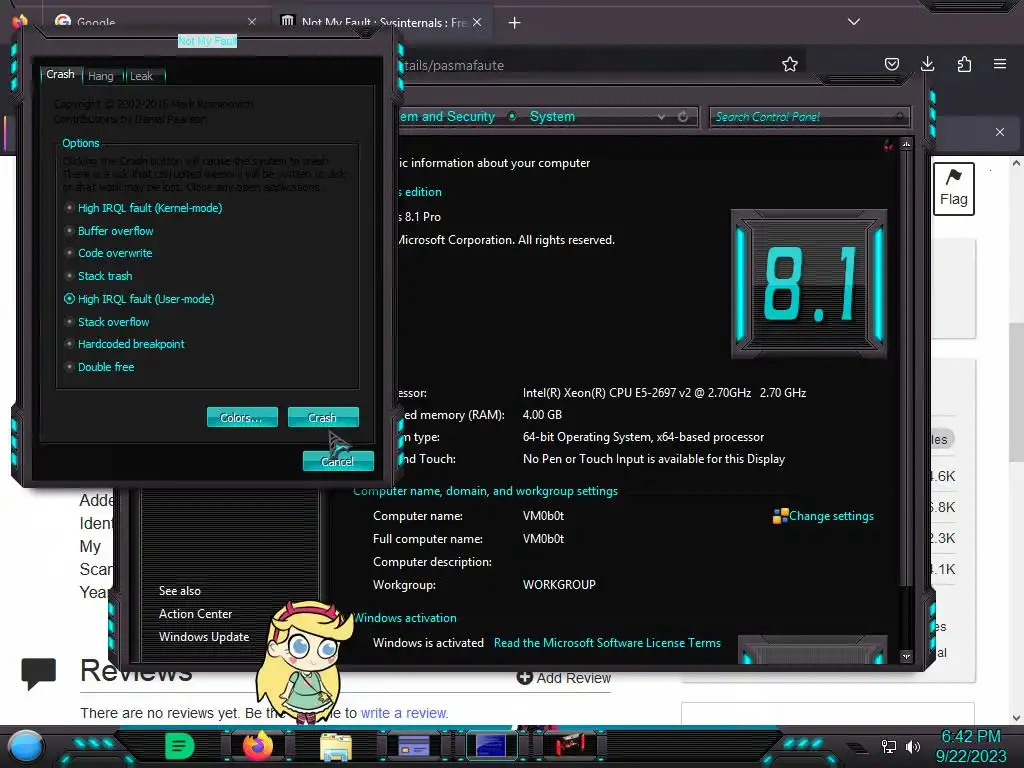Open the Start orb

25,746
